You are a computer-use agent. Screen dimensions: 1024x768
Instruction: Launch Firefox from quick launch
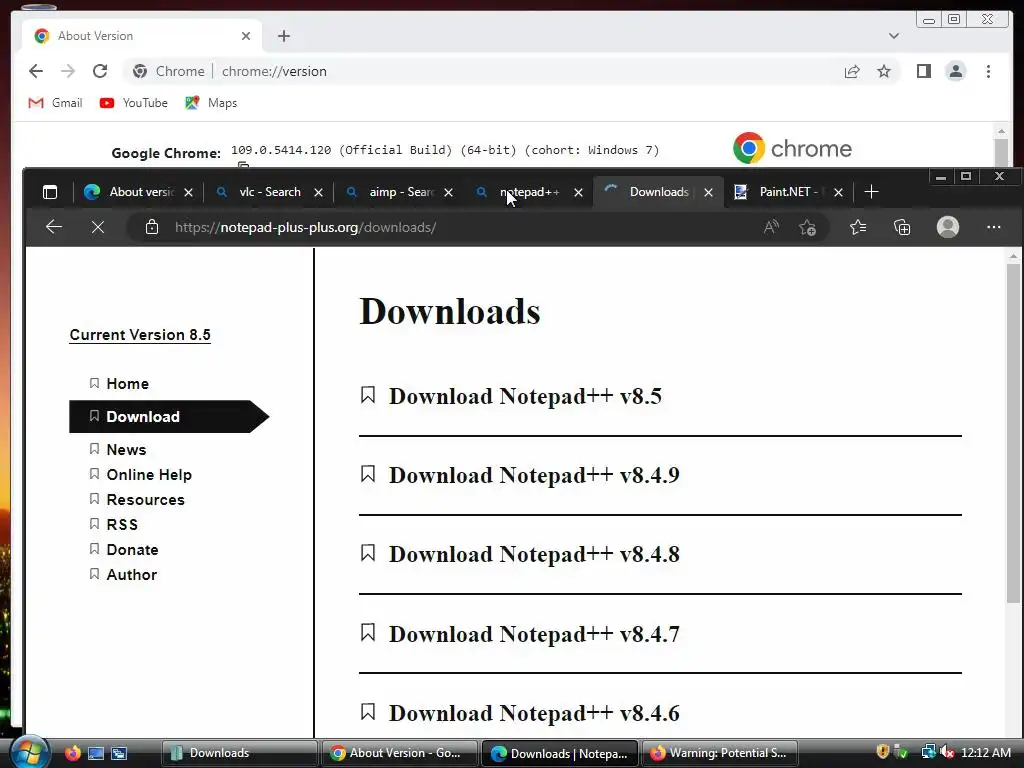[72, 753]
